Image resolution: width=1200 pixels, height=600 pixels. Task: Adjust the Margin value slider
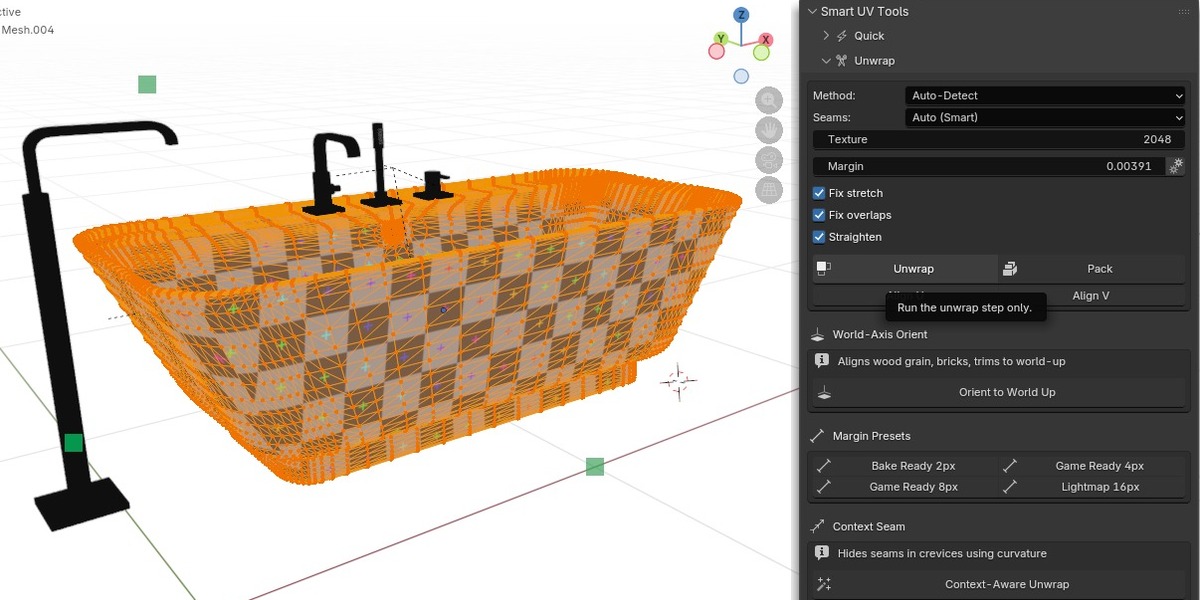point(989,166)
